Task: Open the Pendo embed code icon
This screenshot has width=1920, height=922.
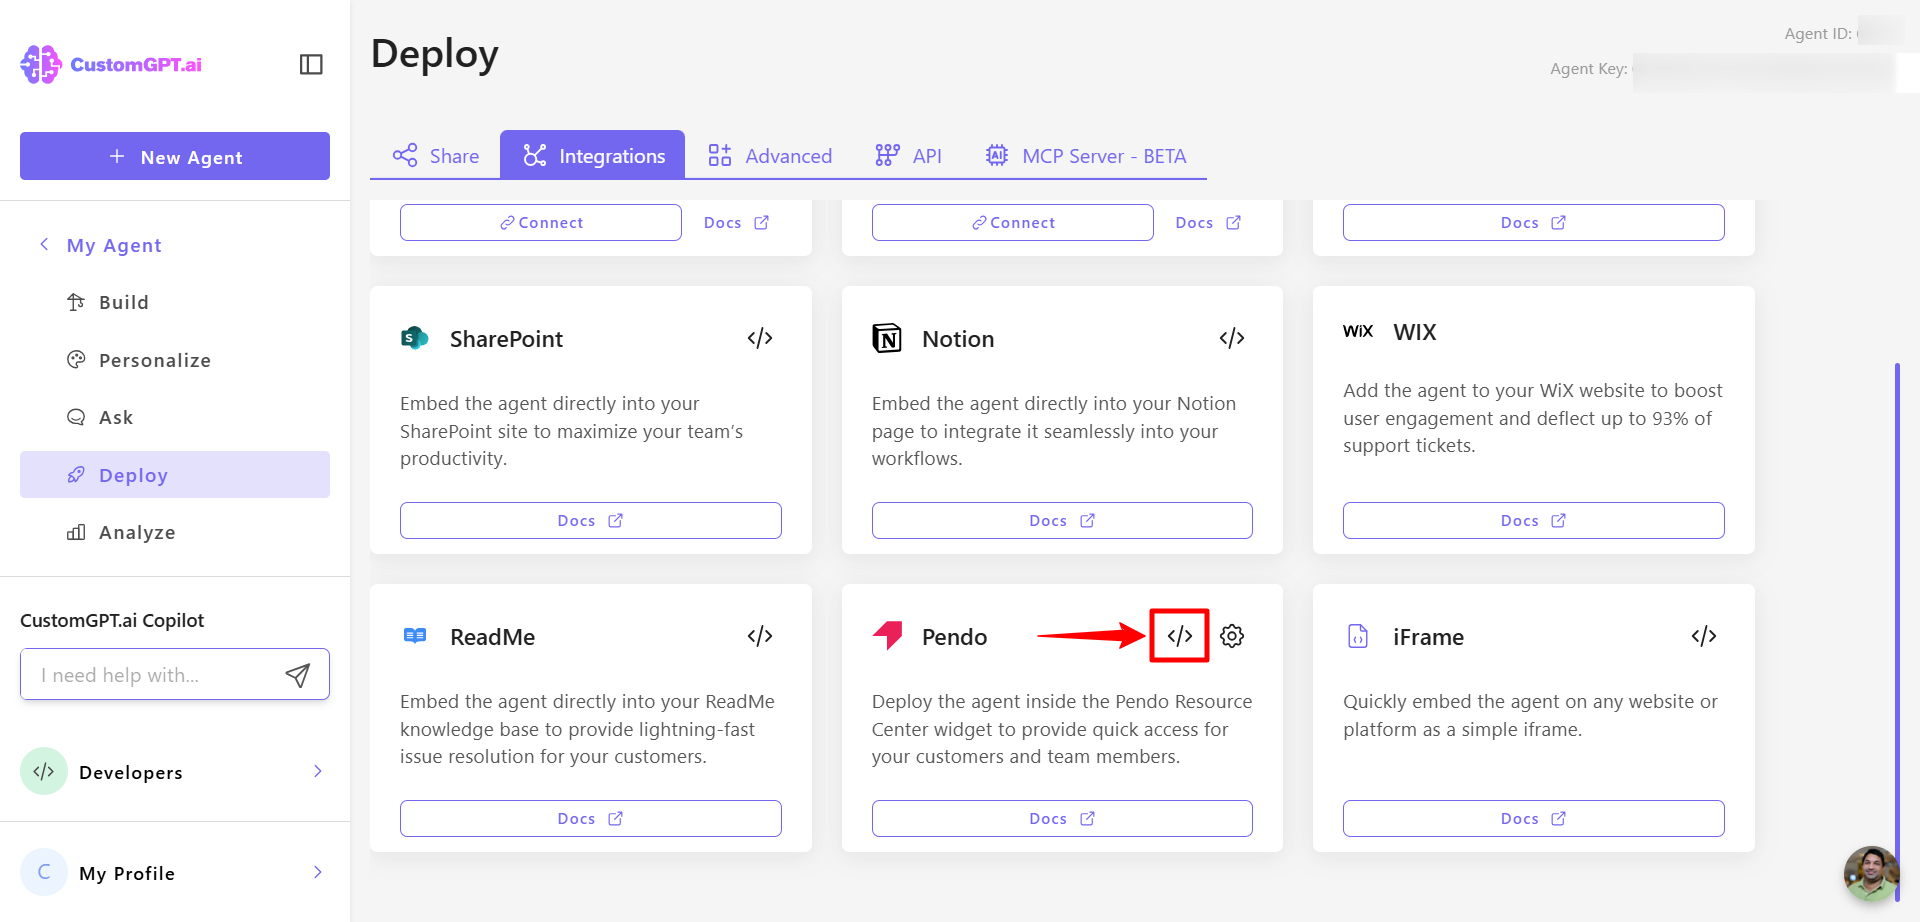Action: [x=1180, y=636]
